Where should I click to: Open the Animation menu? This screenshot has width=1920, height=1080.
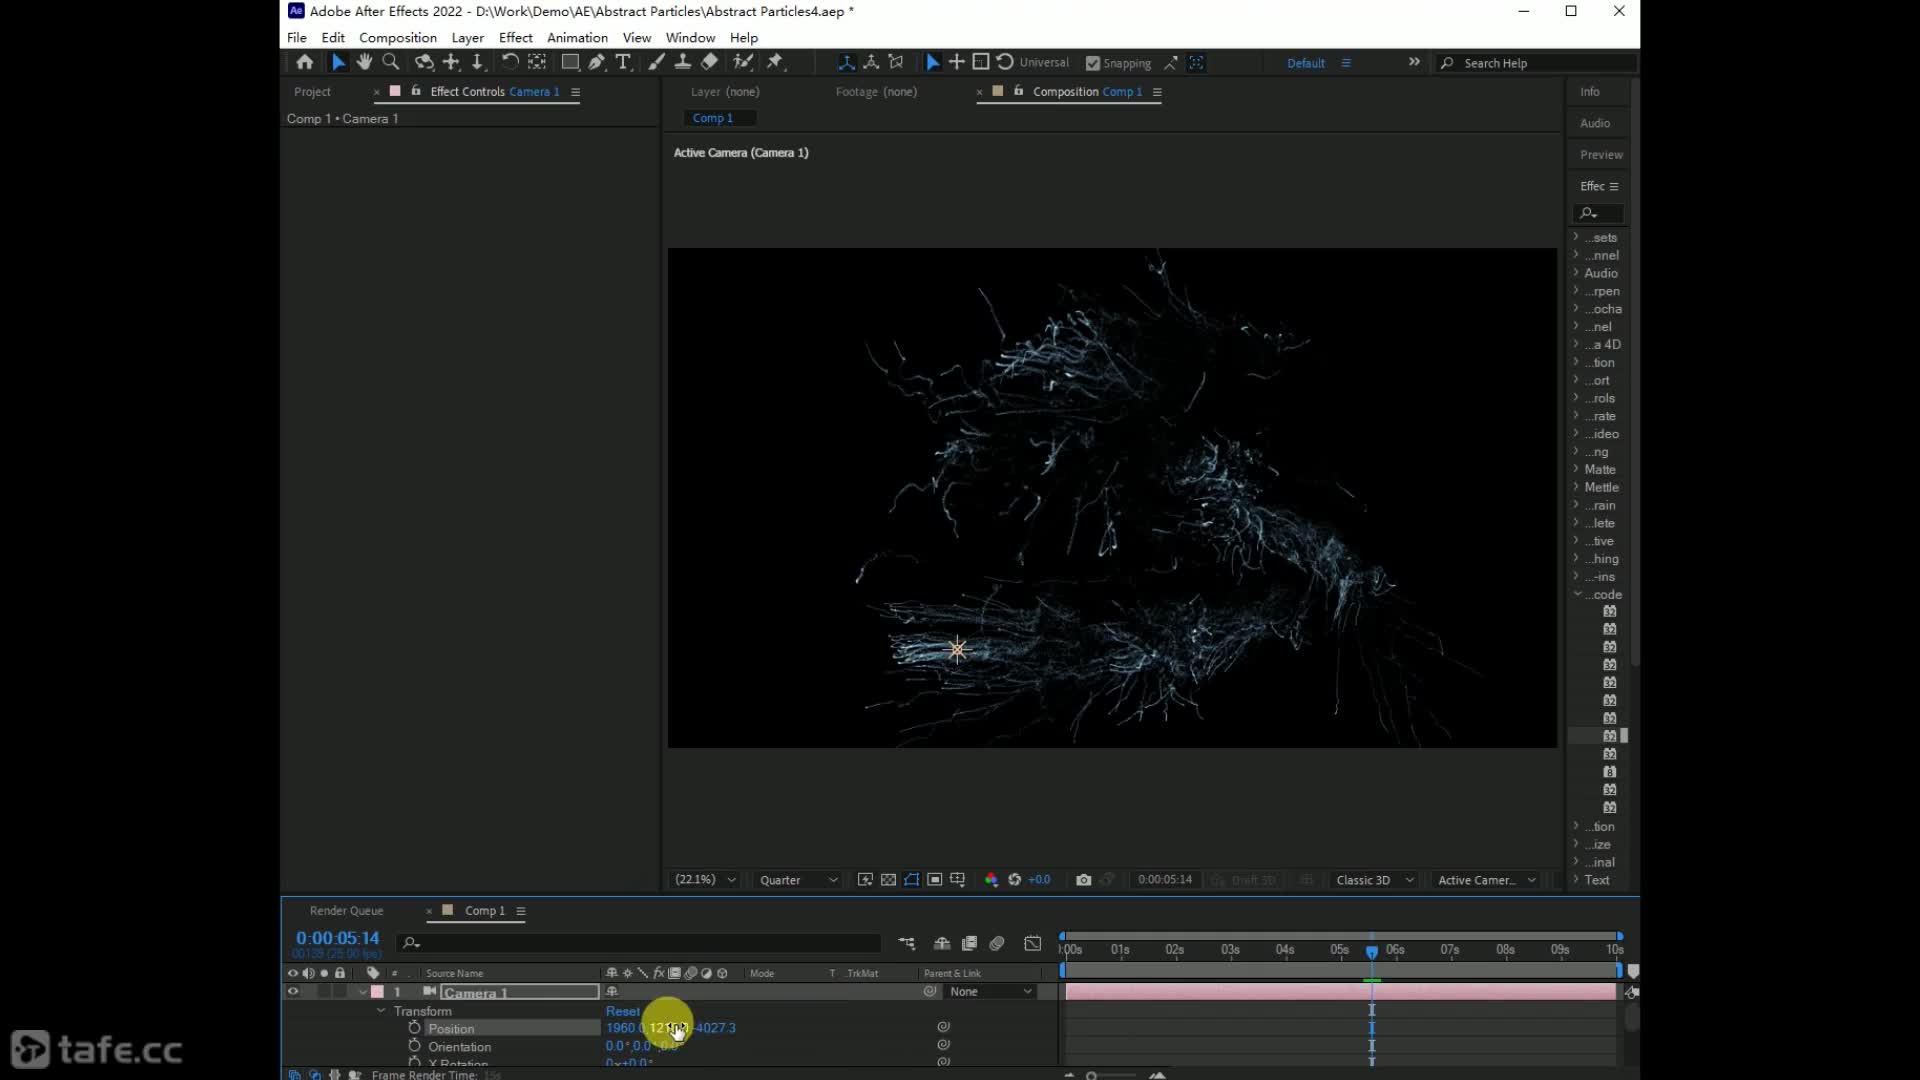(577, 38)
